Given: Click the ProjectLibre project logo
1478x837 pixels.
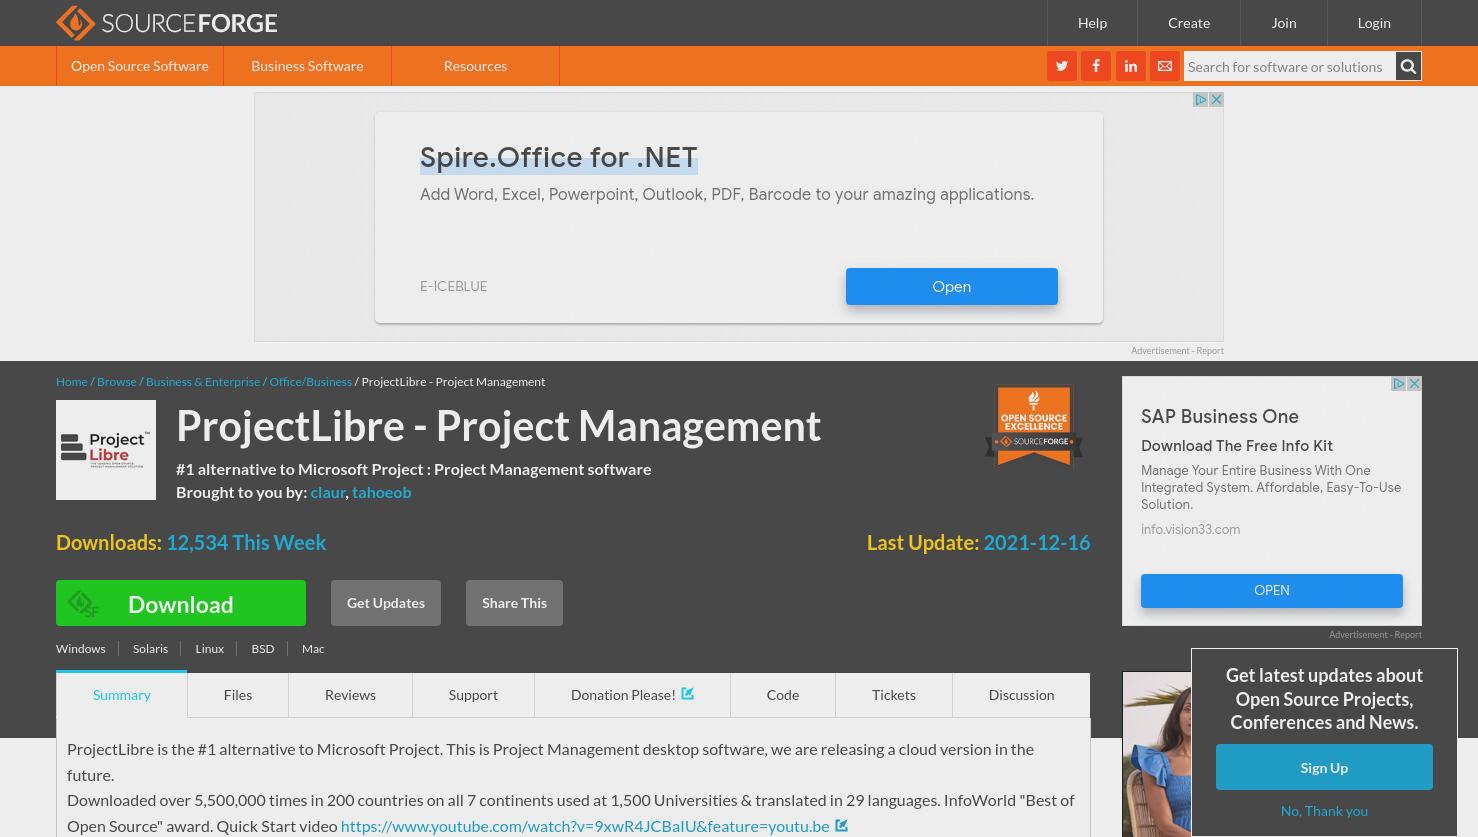Looking at the screenshot, I should (106, 450).
